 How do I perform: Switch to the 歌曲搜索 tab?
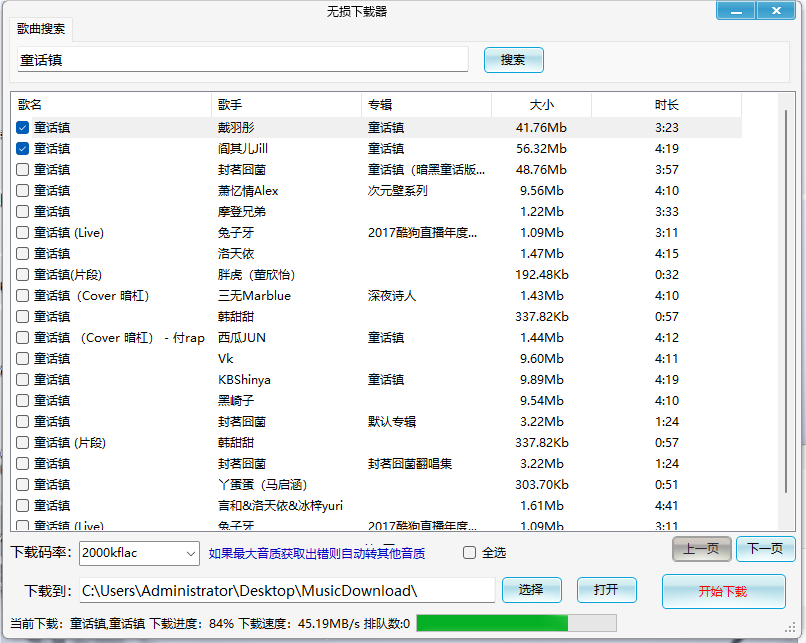click(x=42, y=30)
